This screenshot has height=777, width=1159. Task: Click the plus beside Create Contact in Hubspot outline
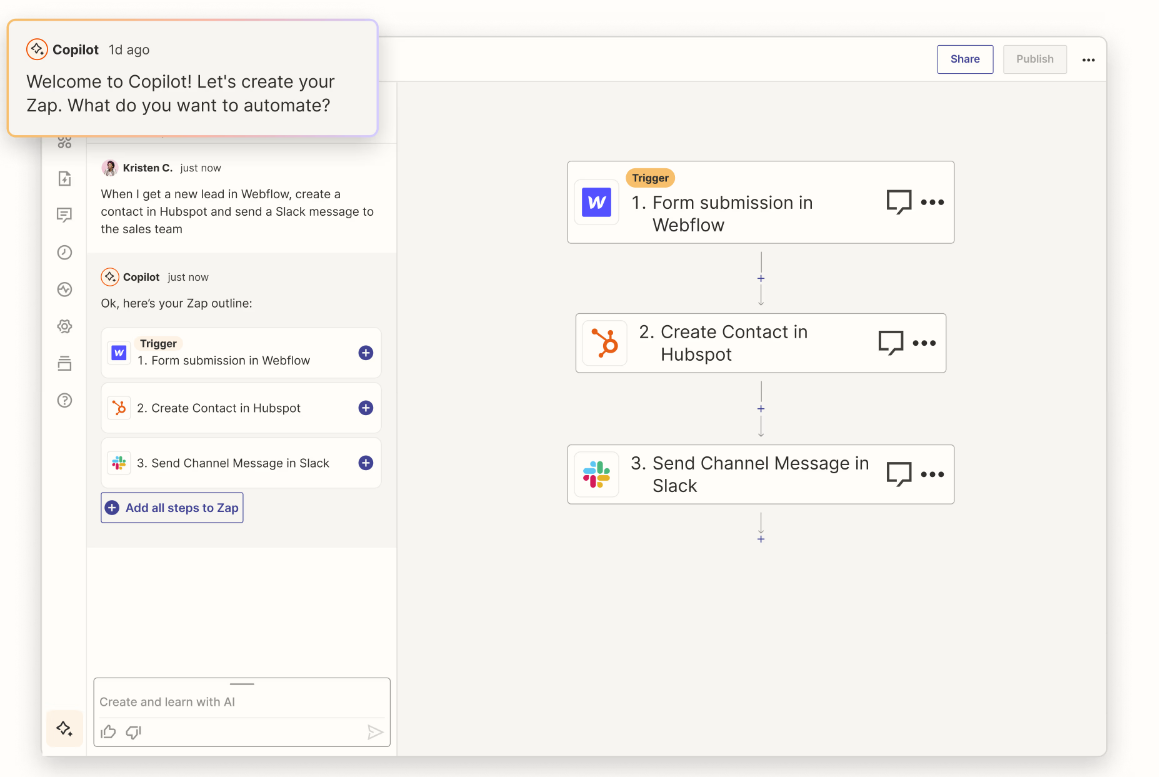coord(364,408)
